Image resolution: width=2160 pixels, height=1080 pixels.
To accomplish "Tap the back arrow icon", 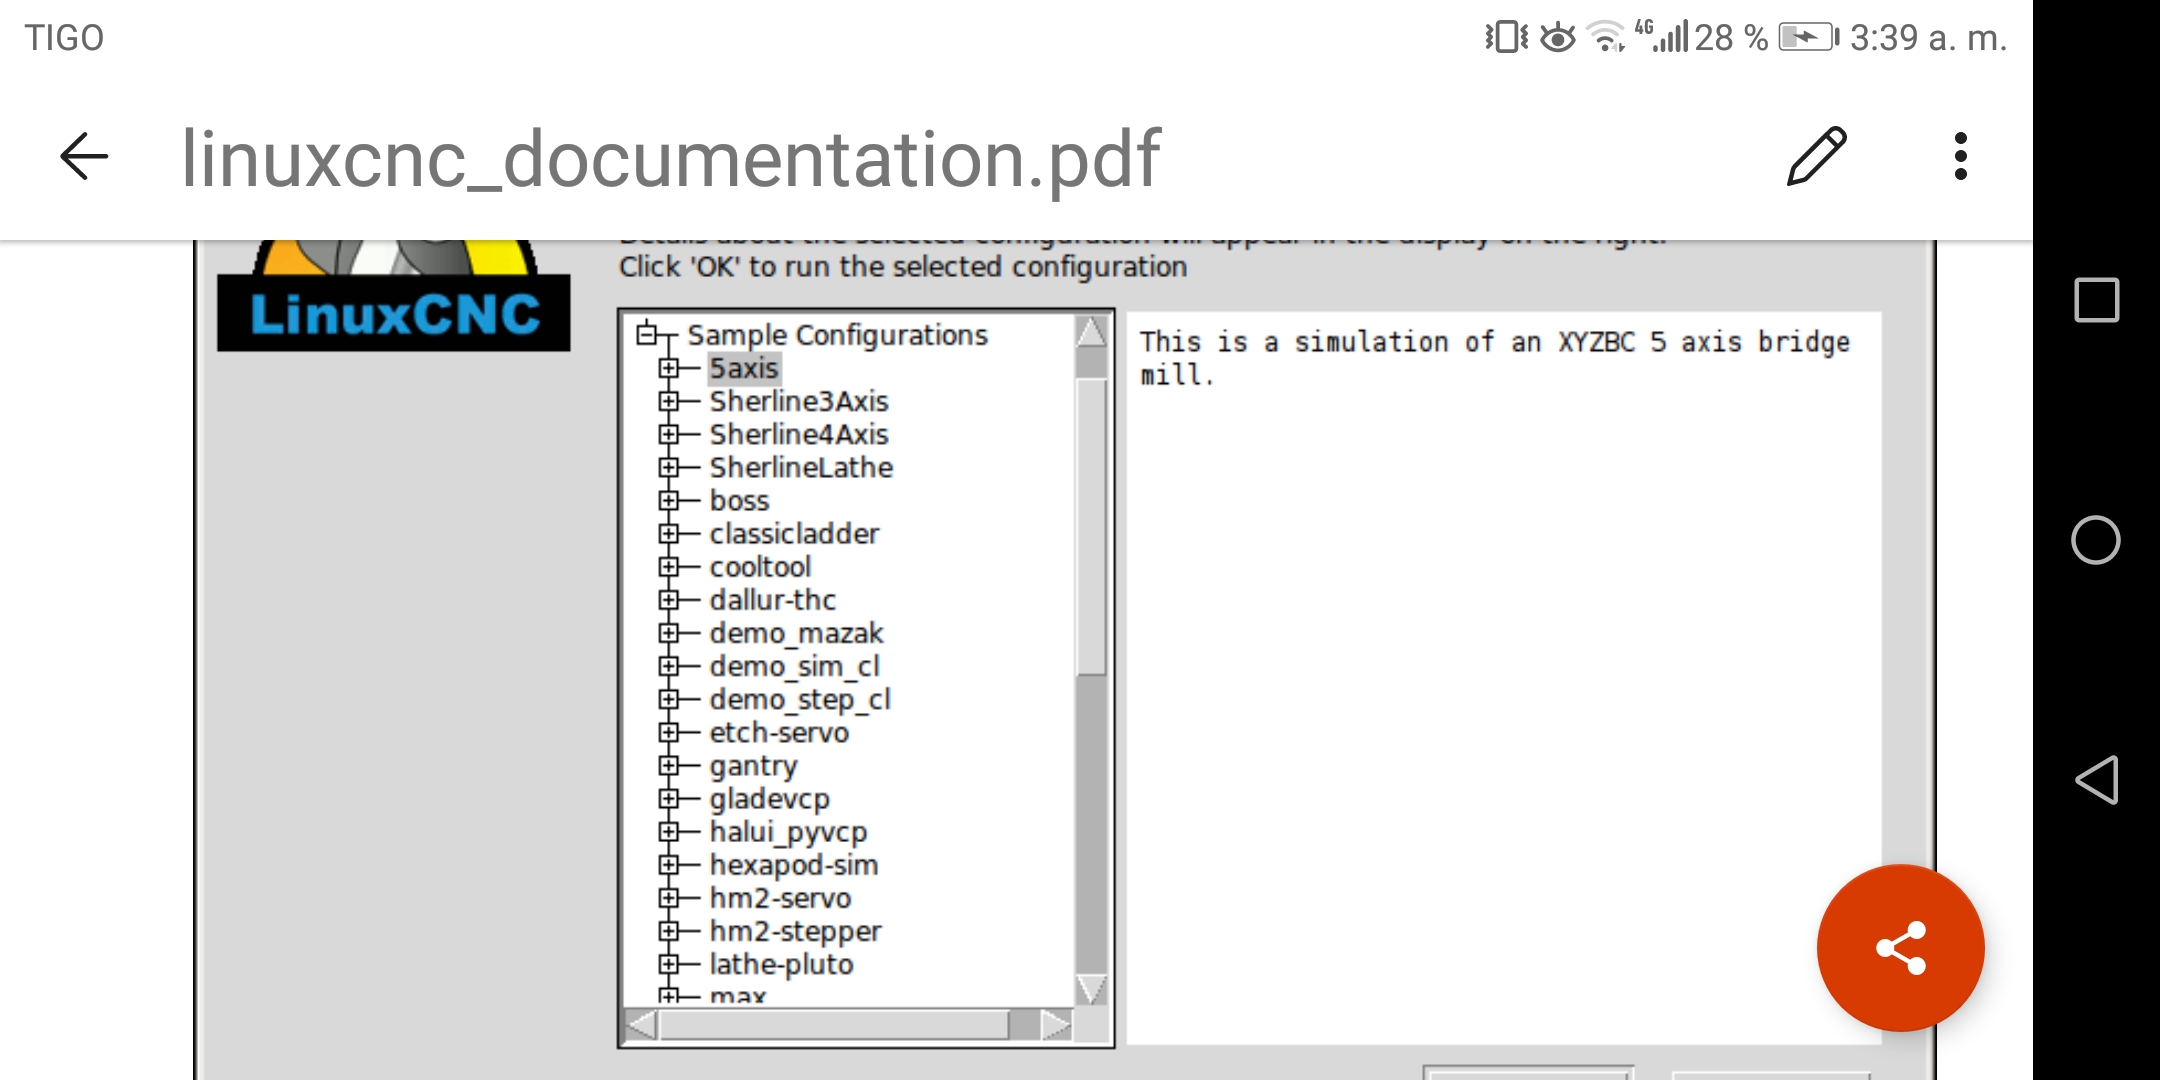I will point(84,157).
